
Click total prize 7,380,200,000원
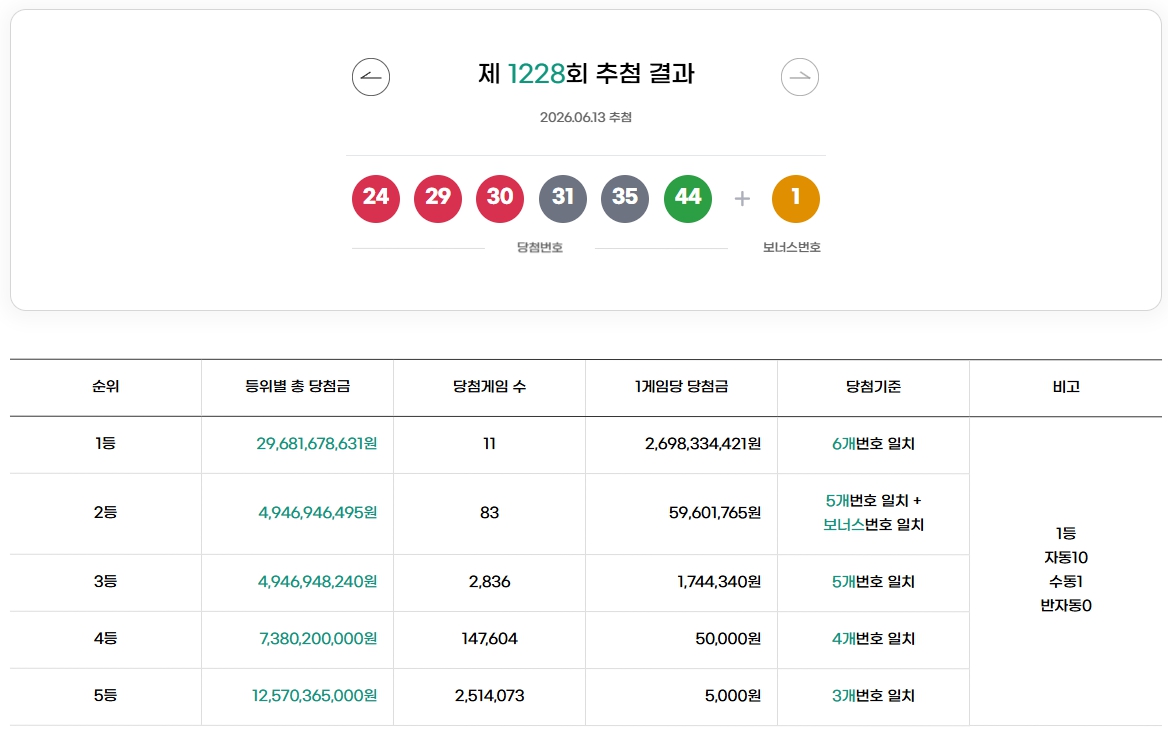[x=318, y=638]
